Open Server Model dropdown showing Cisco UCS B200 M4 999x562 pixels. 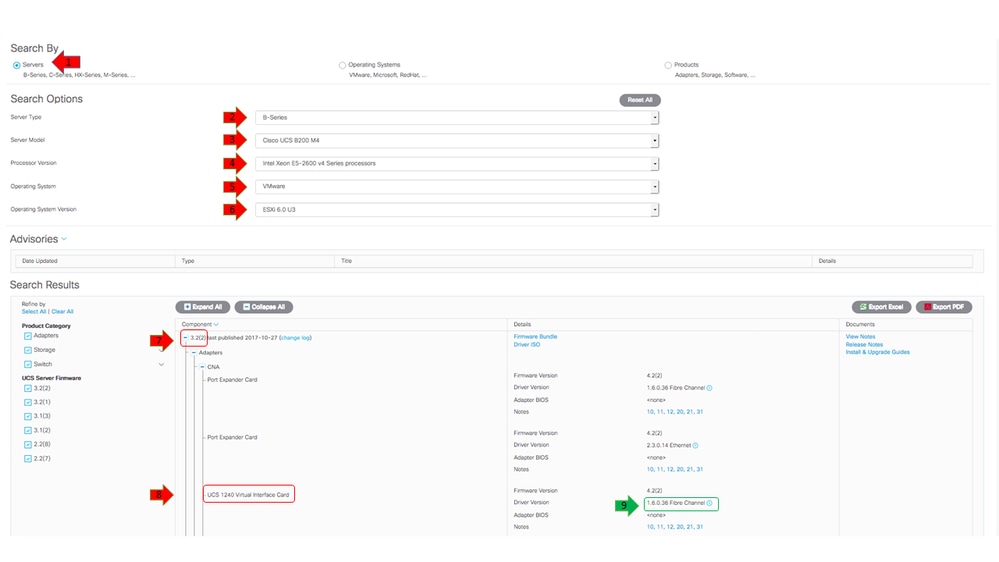[457, 141]
